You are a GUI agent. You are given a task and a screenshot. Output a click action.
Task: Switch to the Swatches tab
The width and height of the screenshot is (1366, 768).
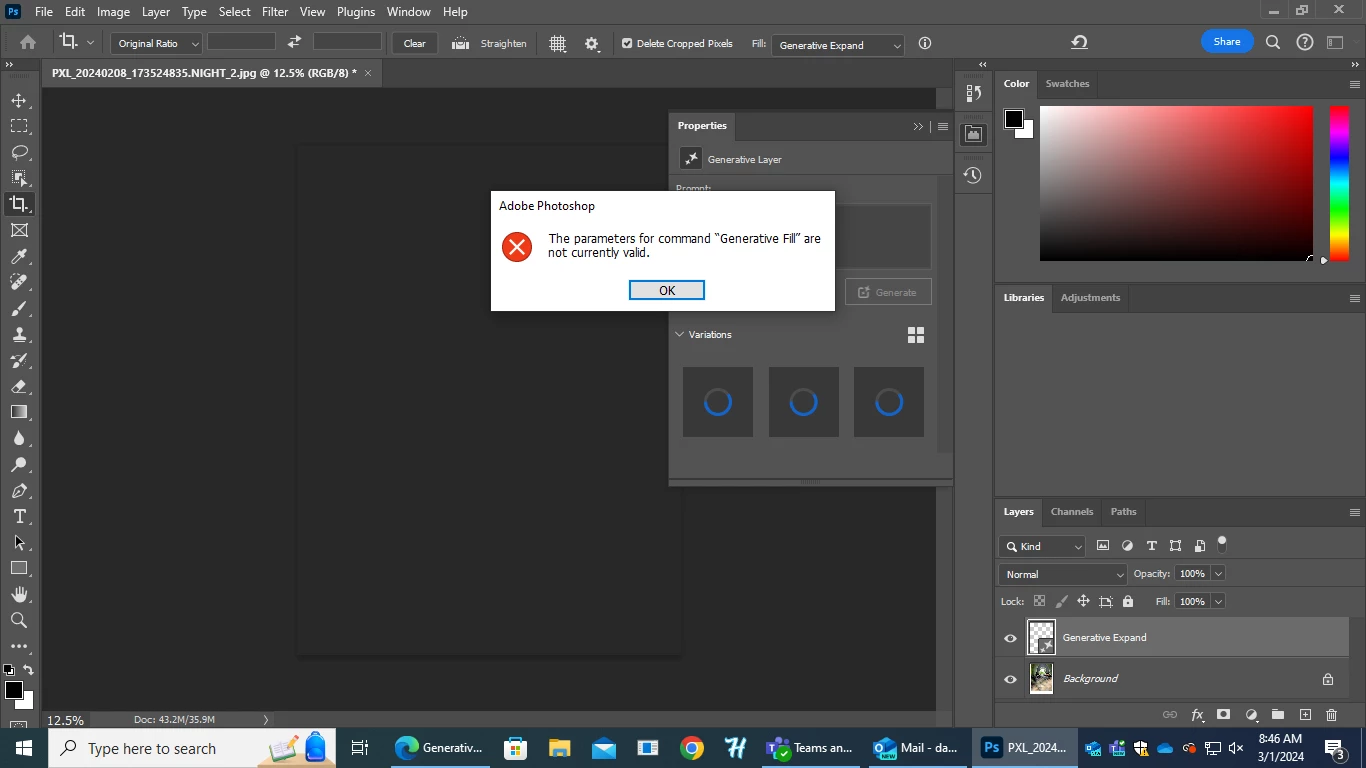[x=1067, y=84]
